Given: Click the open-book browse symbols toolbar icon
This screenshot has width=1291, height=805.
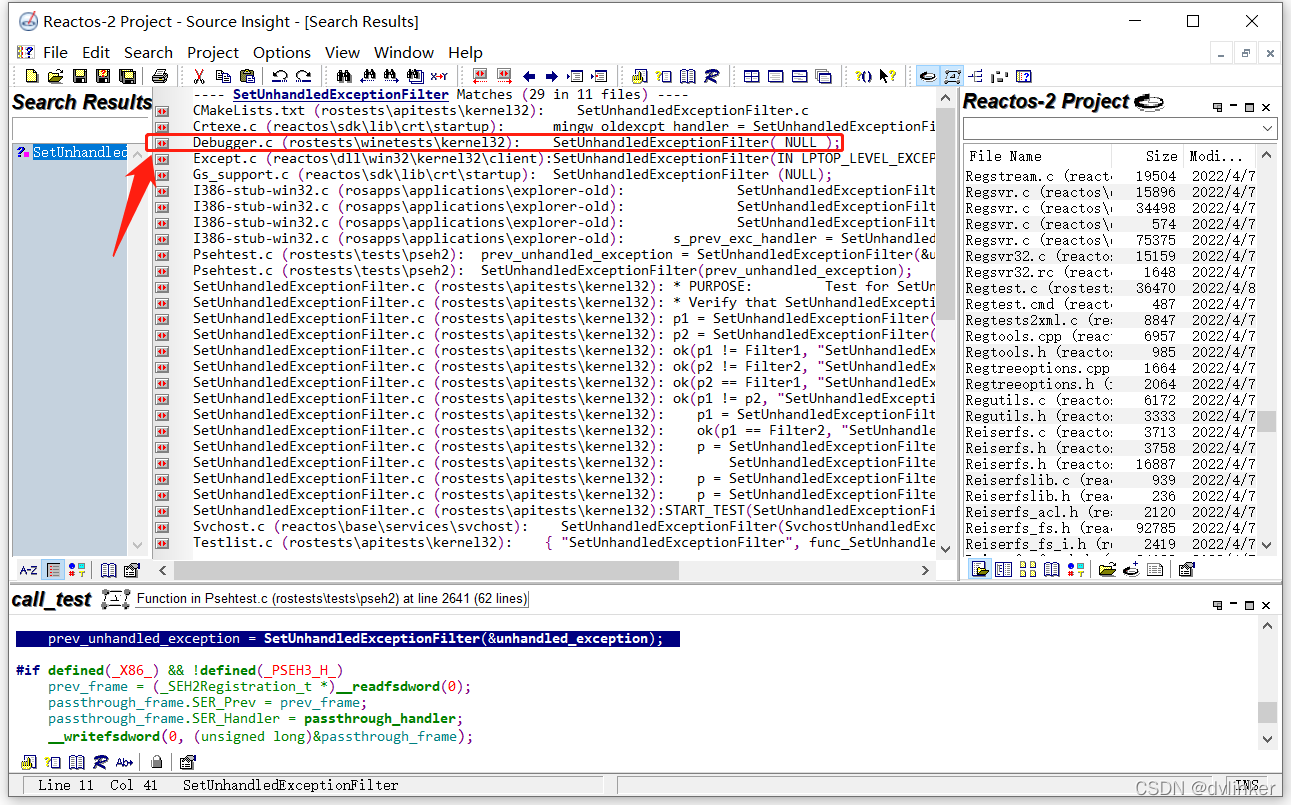Looking at the screenshot, I should (688, 76).
